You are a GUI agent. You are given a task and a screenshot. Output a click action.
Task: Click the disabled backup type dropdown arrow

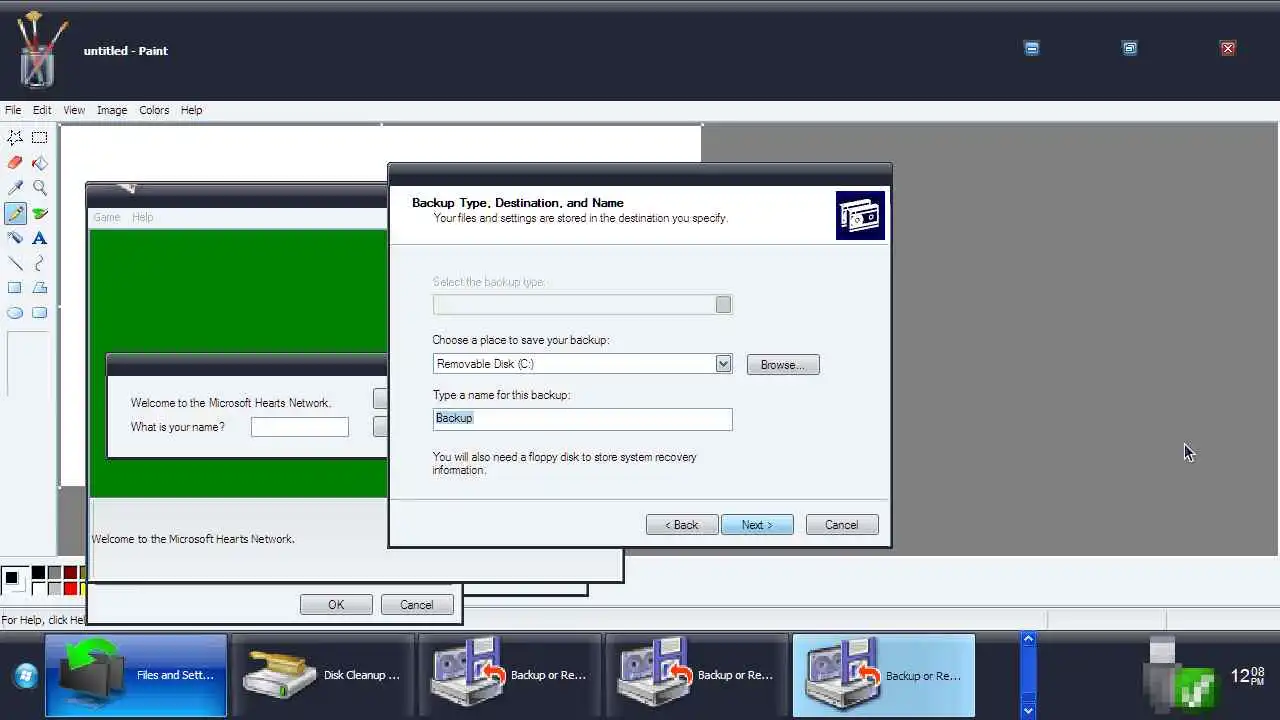coord(723,304)
